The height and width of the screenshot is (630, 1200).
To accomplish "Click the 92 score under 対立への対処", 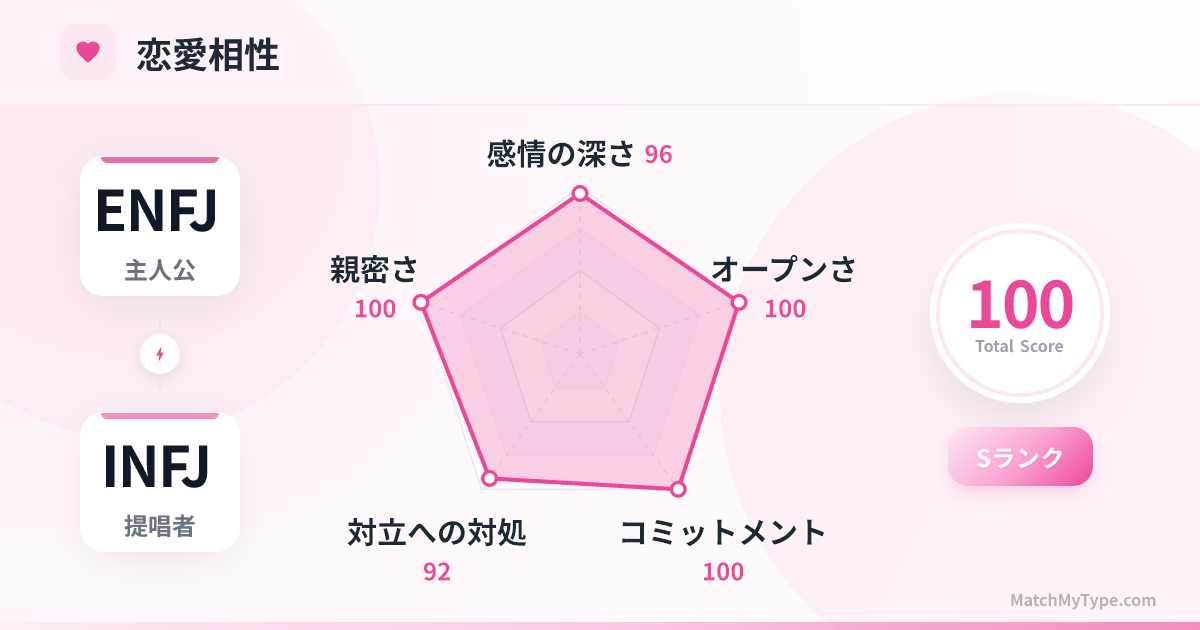I will coord(436,572).
